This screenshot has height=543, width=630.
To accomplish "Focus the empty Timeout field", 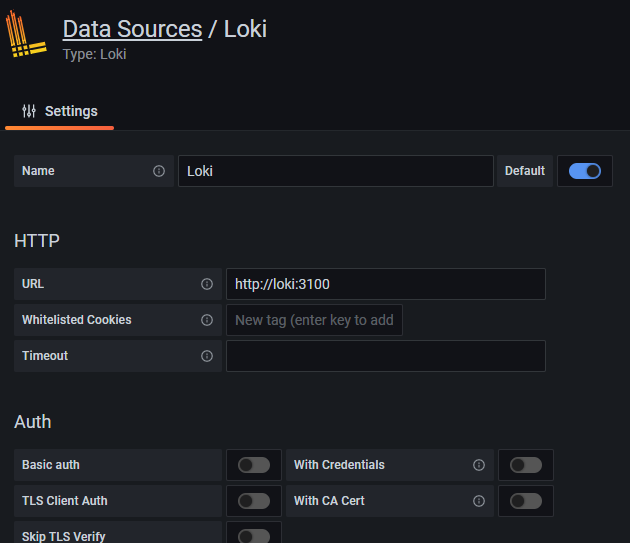I will (386, 356).
